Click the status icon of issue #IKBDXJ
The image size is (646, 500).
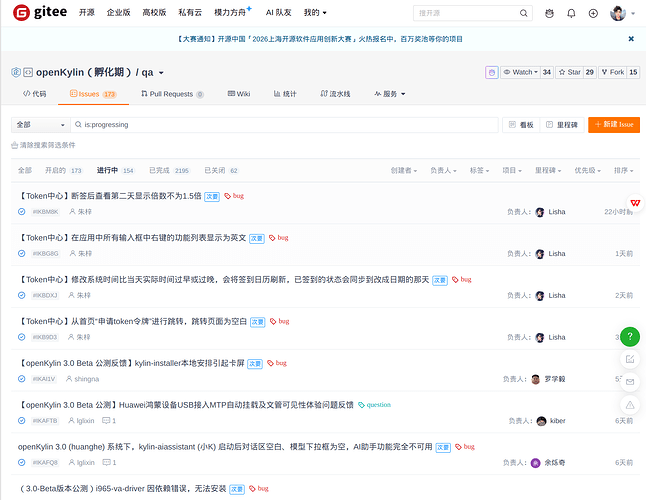(22, 295)
